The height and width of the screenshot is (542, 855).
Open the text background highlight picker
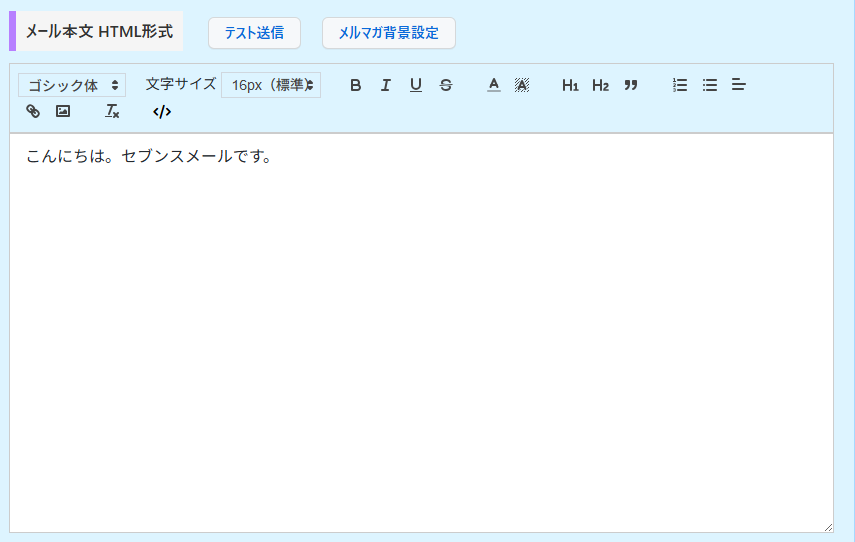(521, 85)
